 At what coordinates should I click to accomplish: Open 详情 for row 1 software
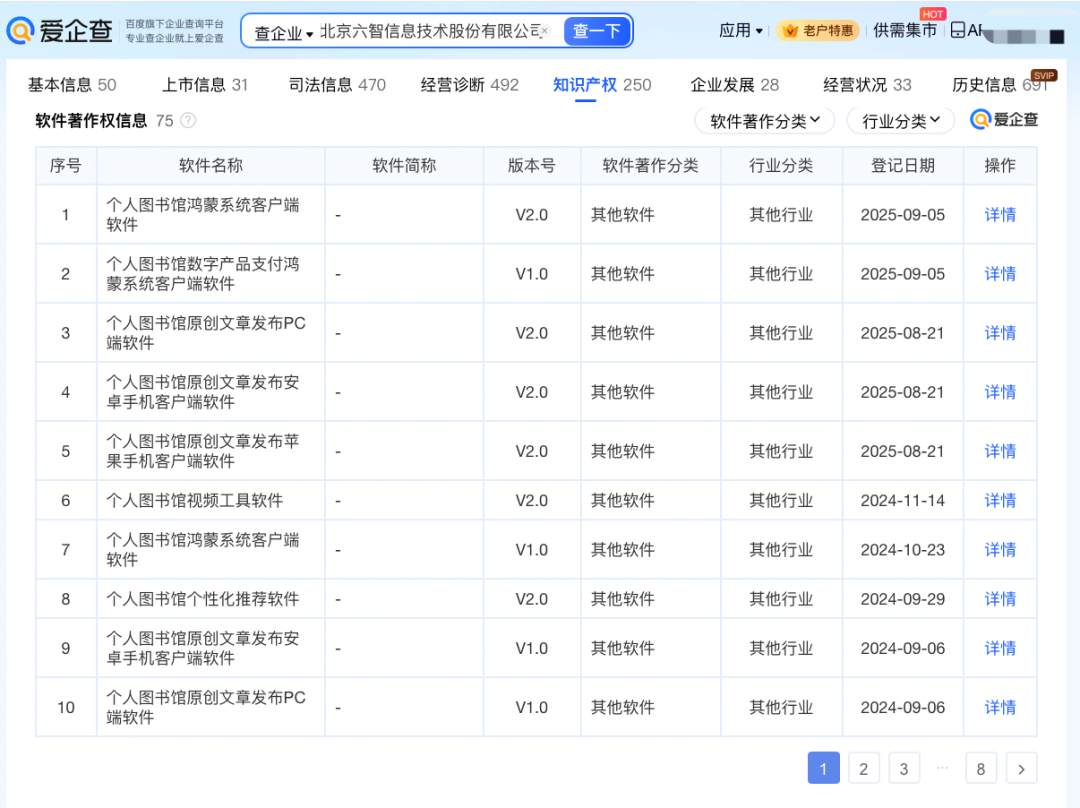click(x=1000, y=215)
